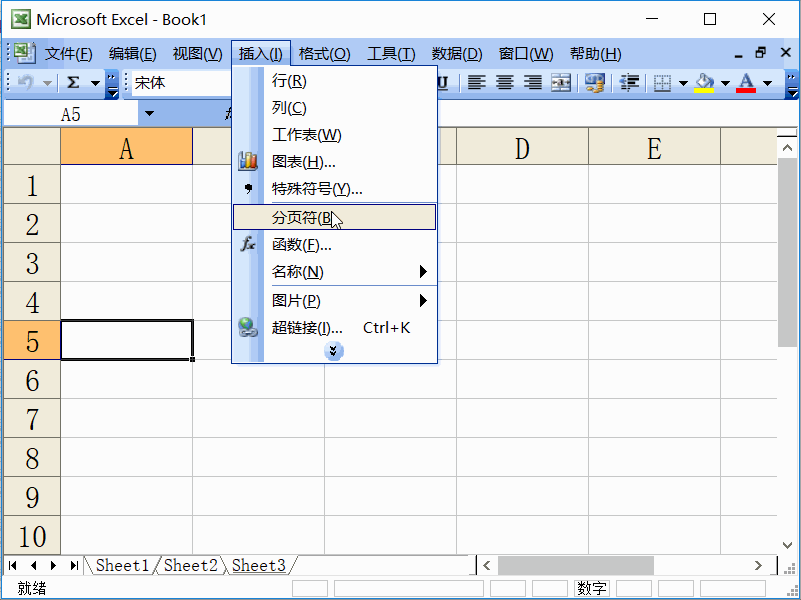
Task: Click the Select All corner button
Action: [x=32, y=147]
